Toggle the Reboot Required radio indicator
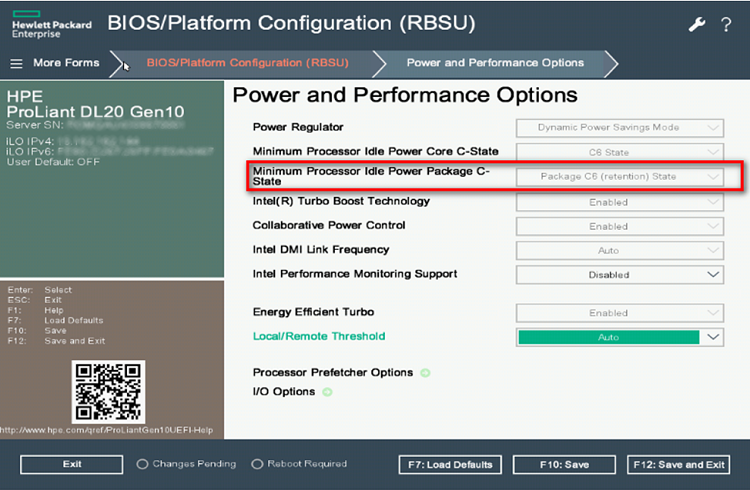The image size is (750, 490). tap(257, 464)
